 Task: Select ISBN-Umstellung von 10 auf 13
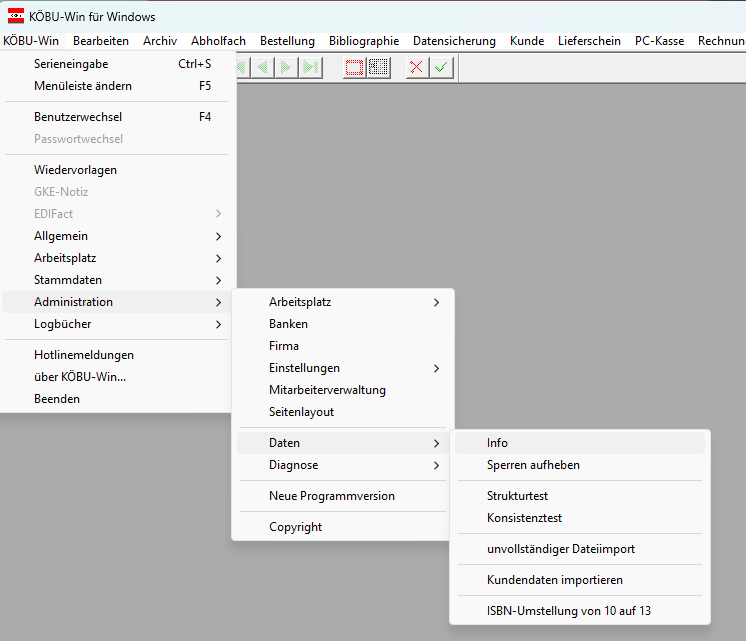click(580, 611)
